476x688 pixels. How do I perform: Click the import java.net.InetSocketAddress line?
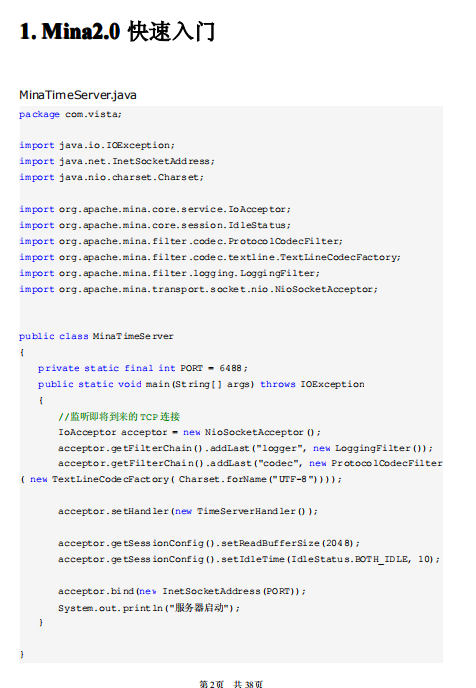[117, 161]
